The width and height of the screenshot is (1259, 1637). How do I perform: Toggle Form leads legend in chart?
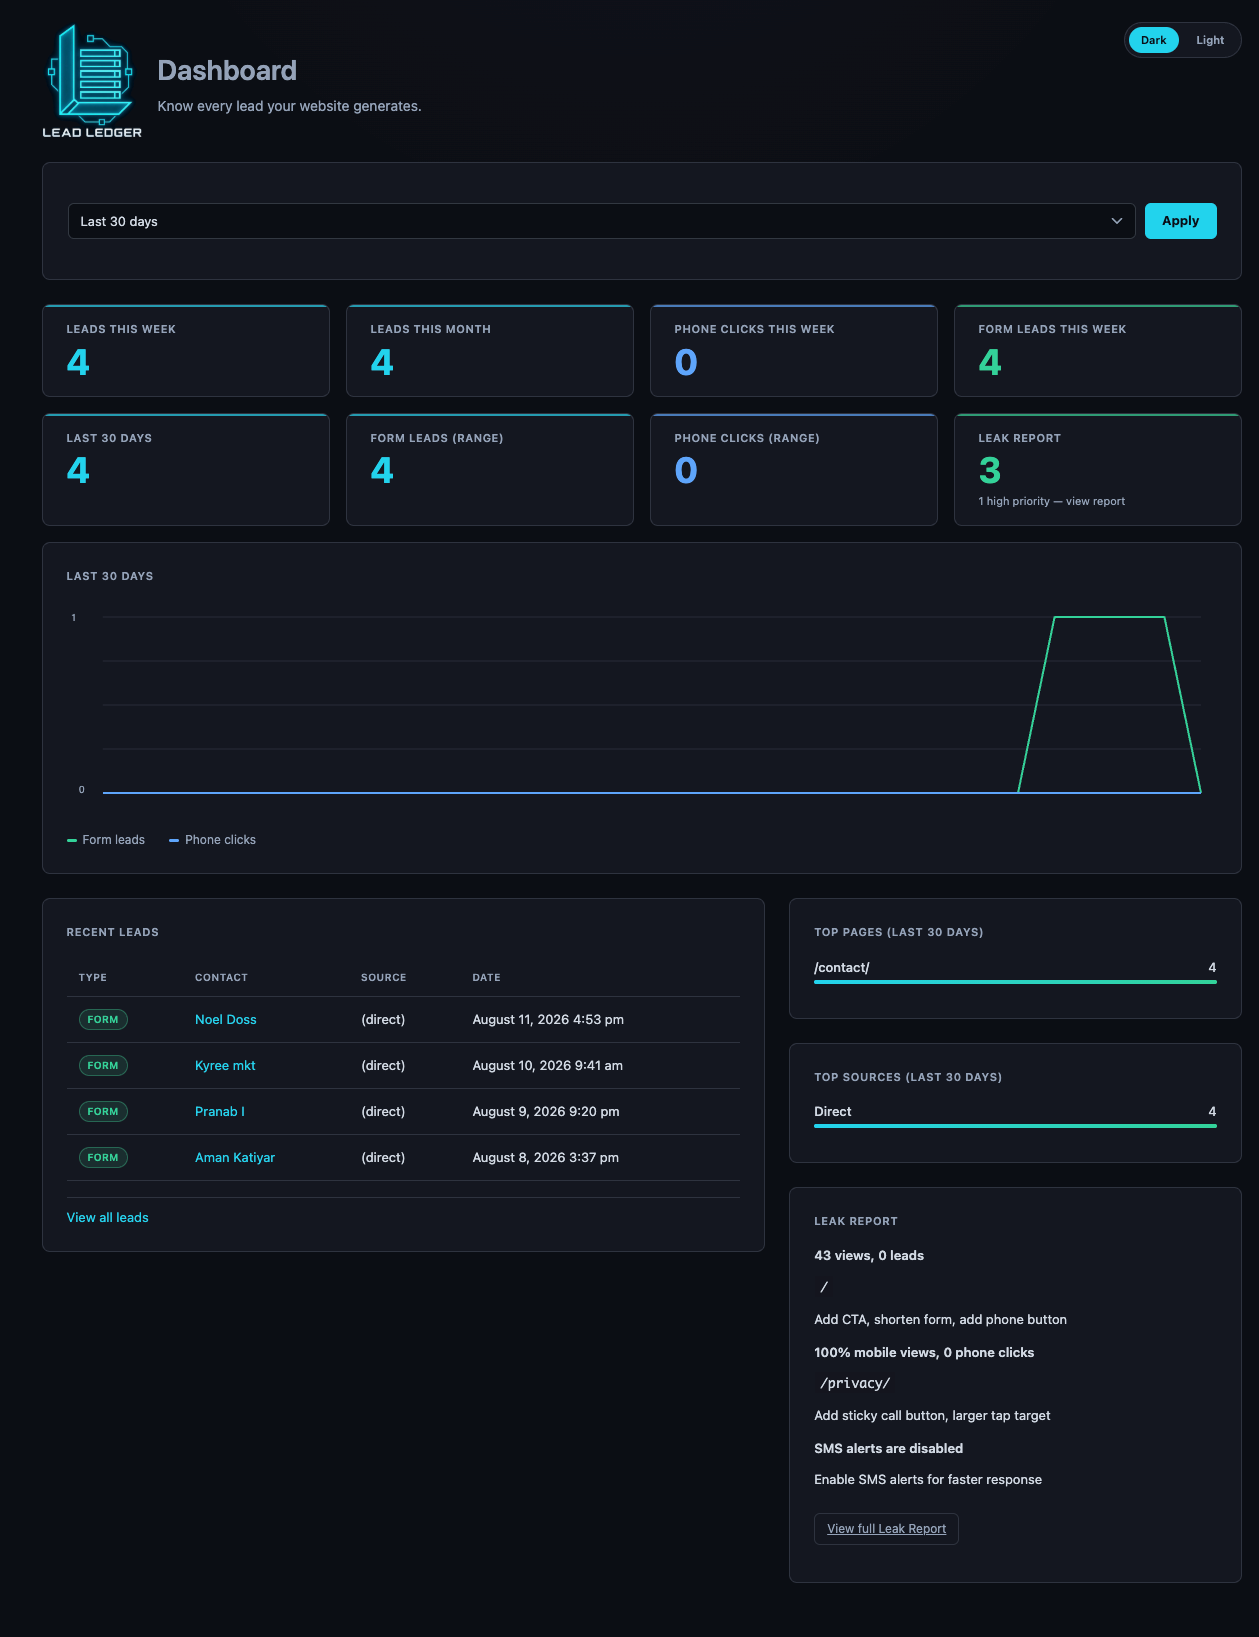pyautogui.click(x=106, y=840)
